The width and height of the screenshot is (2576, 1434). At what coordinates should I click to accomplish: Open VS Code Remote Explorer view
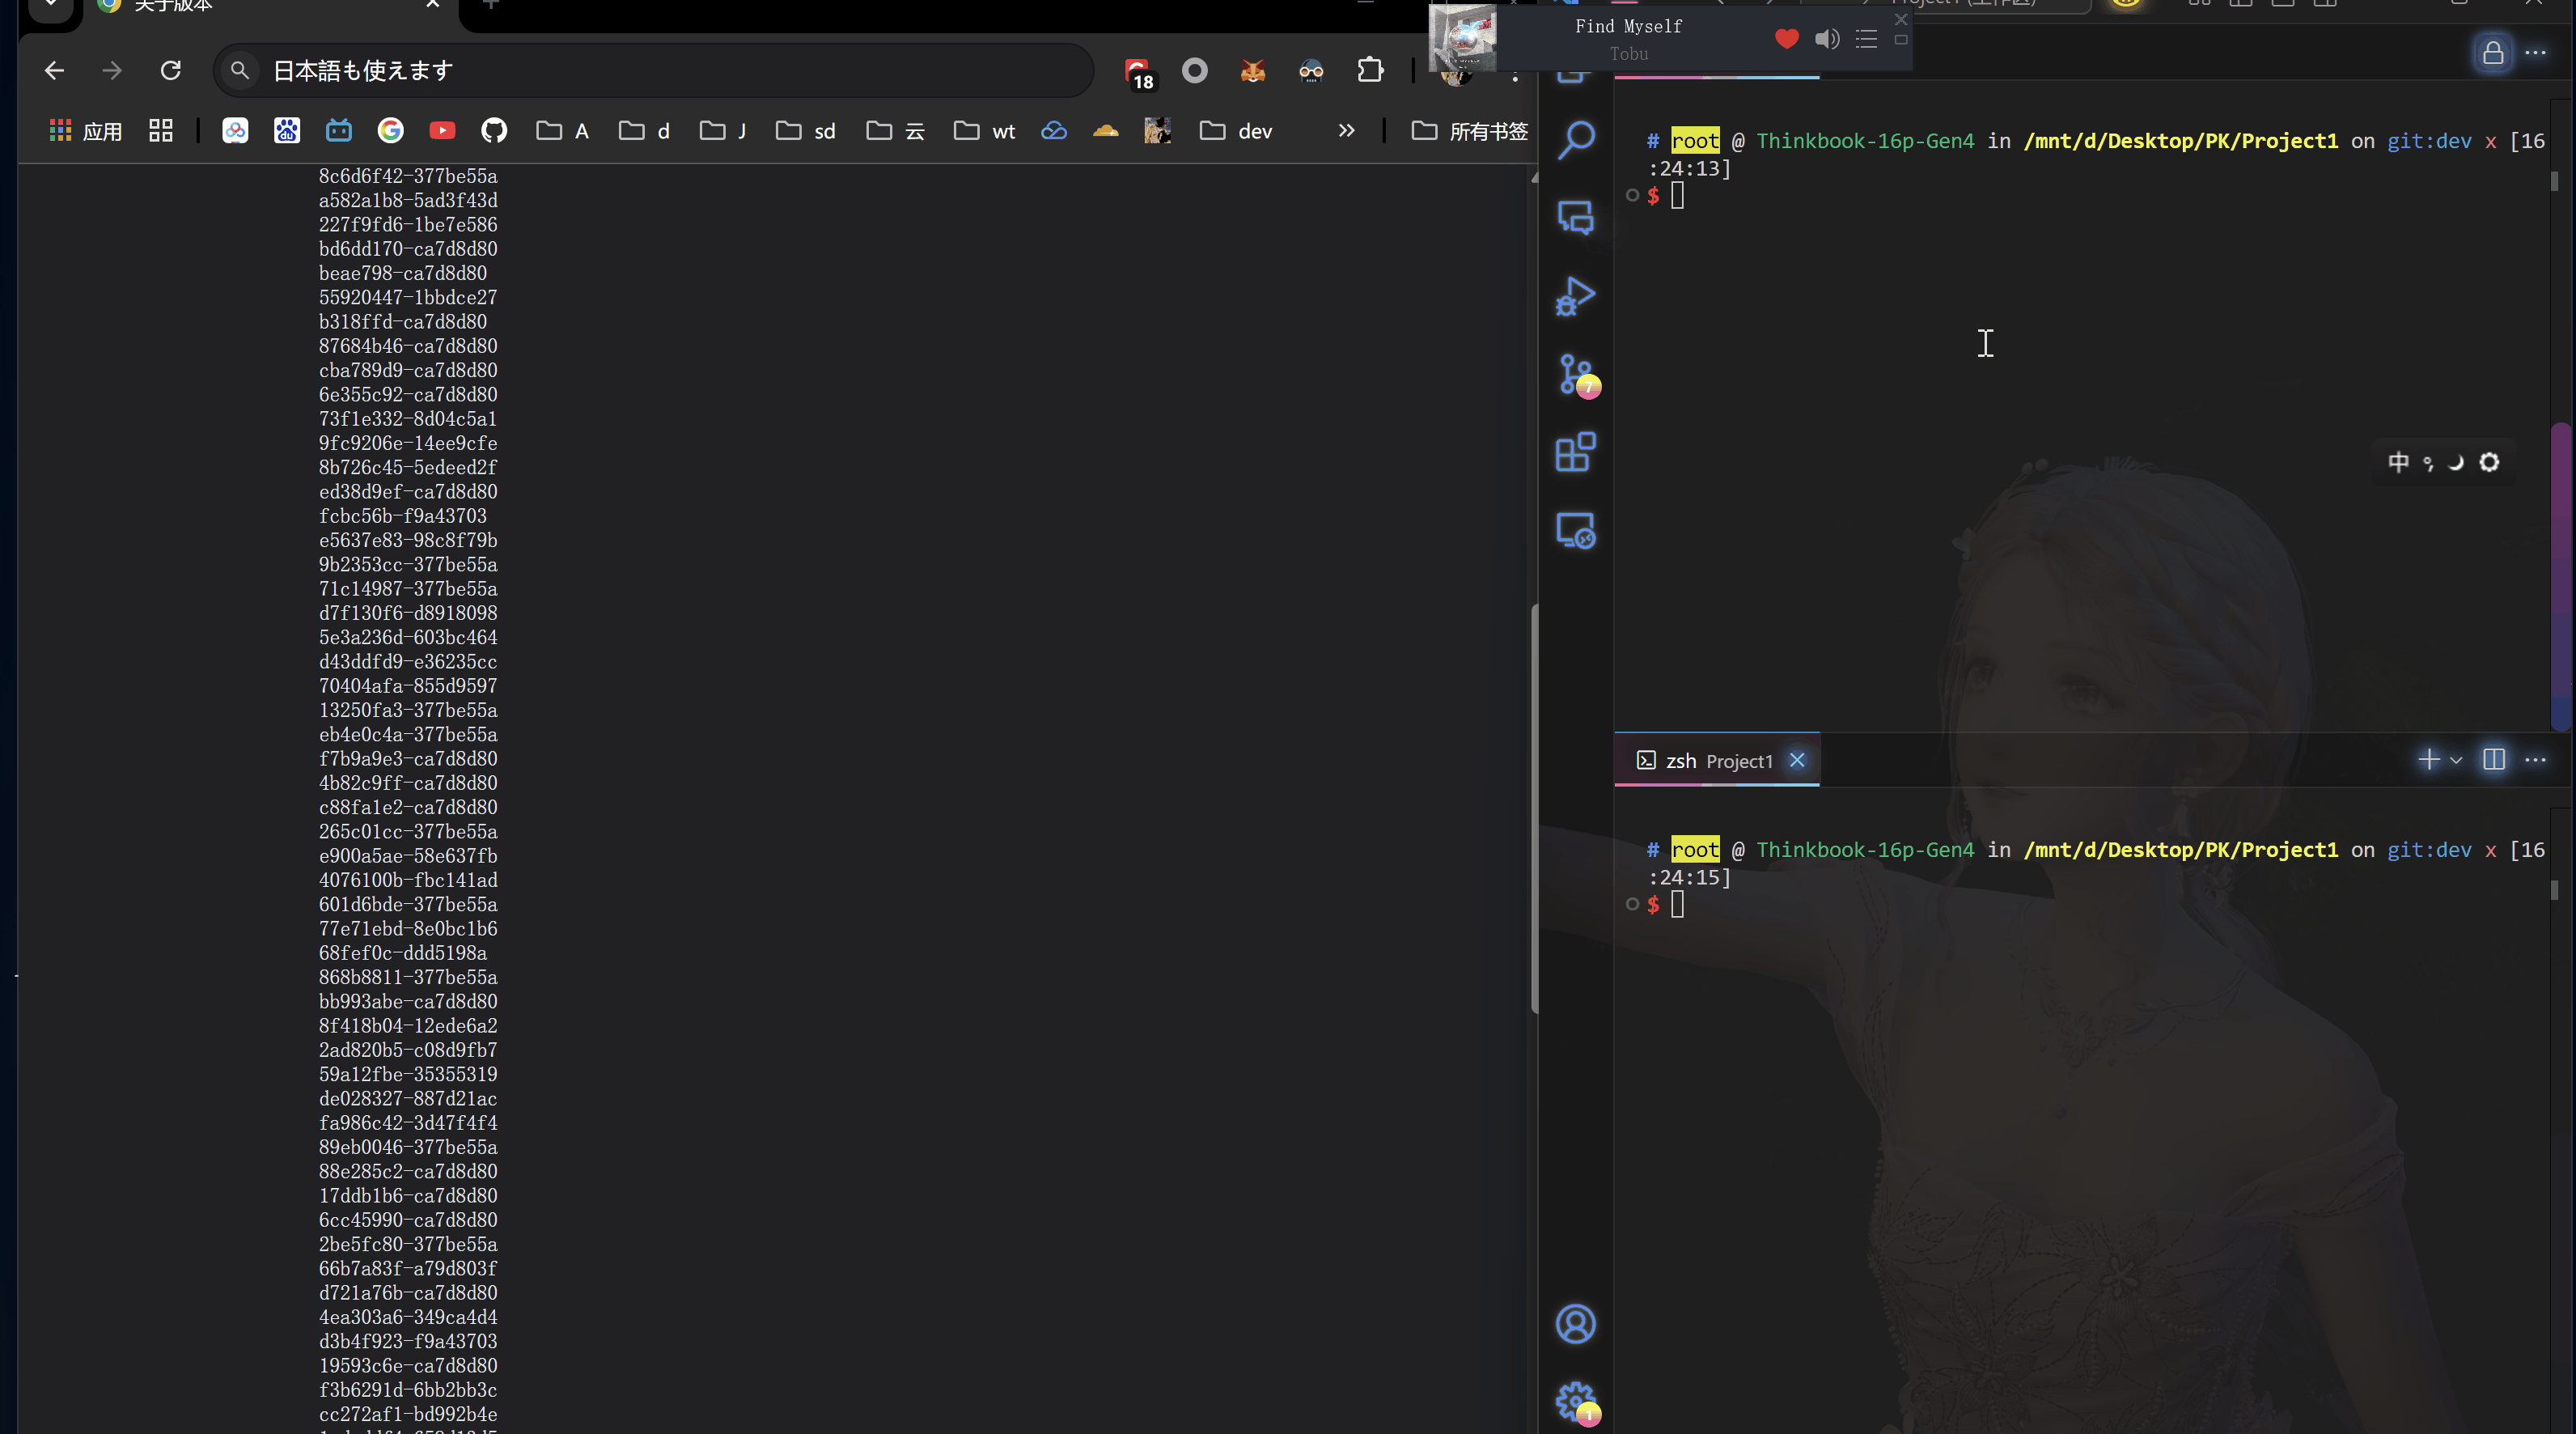[x=1576, y=530]
